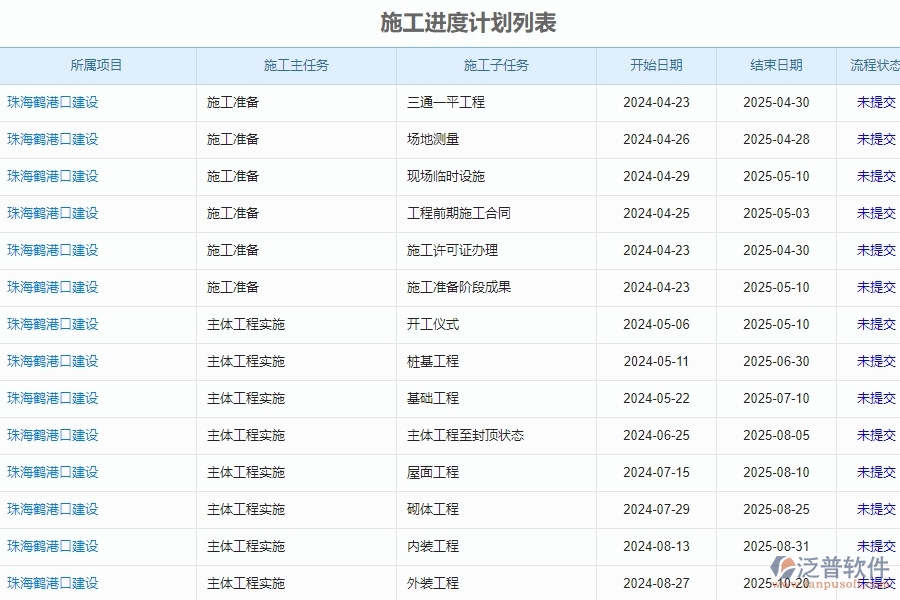Open 珠海鹤港口建设 link in 桩基工程 row
Viewport: 900px width, 600px height.
47,361
